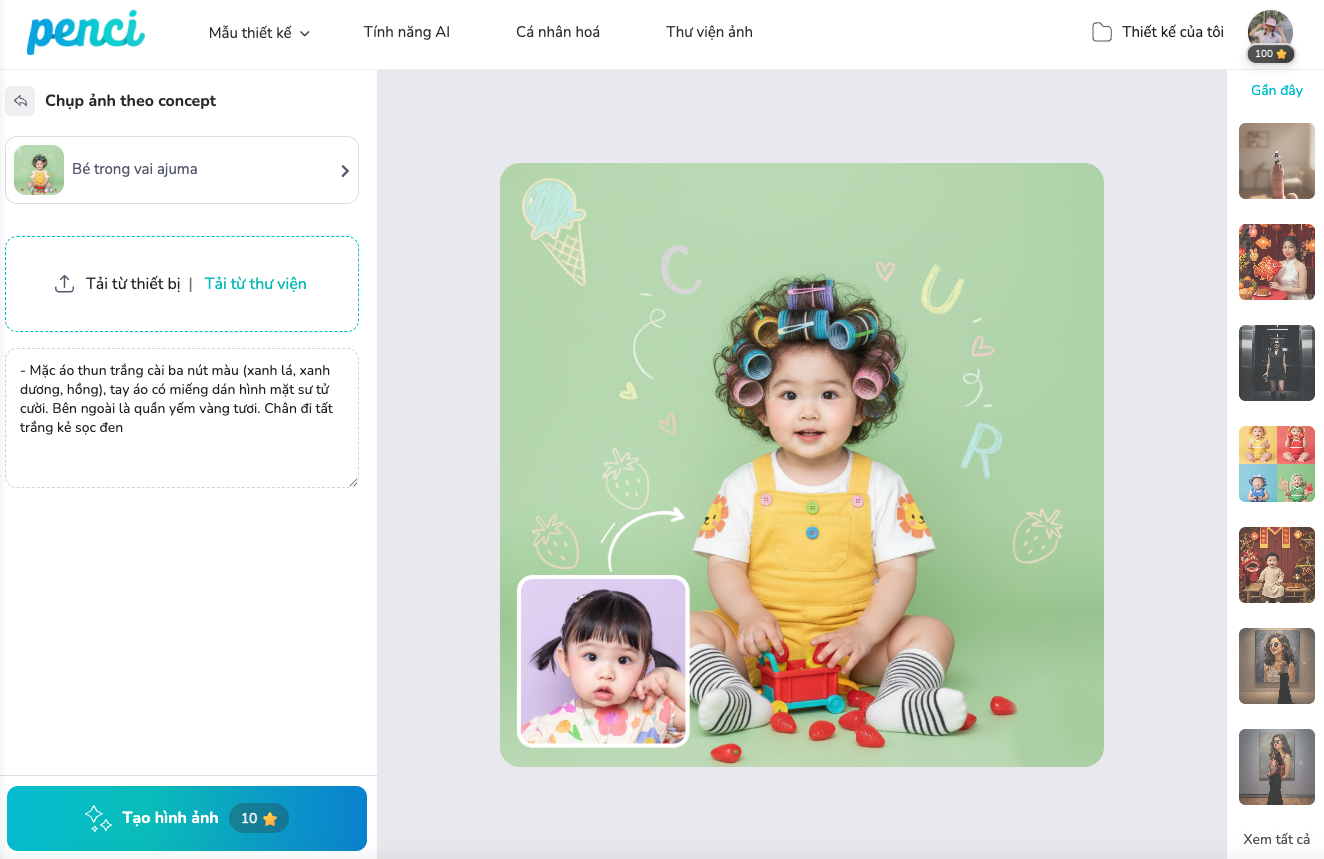Screen dimensions: 1324x859
Task: Open the four-color baby collage recent thumbnail
Action: coord(1277,464)
